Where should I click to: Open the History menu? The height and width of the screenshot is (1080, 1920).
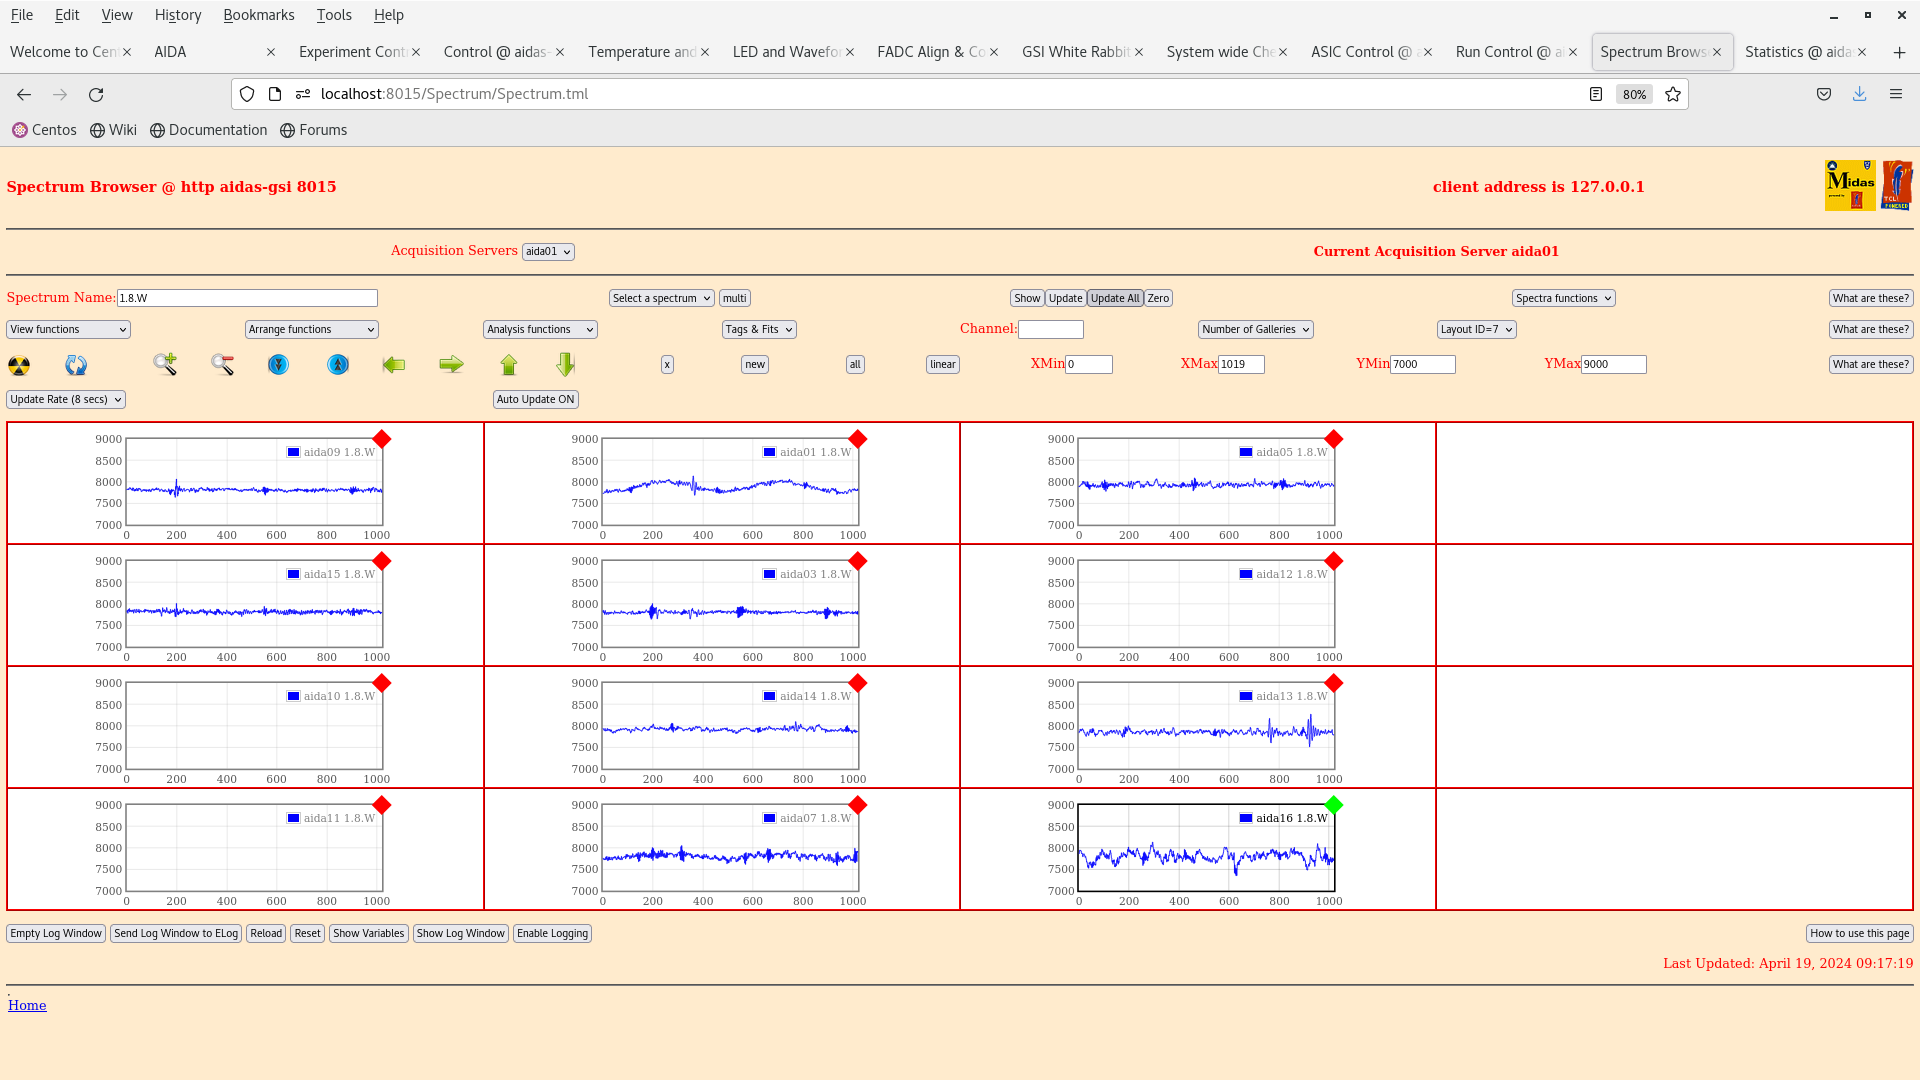178,15
